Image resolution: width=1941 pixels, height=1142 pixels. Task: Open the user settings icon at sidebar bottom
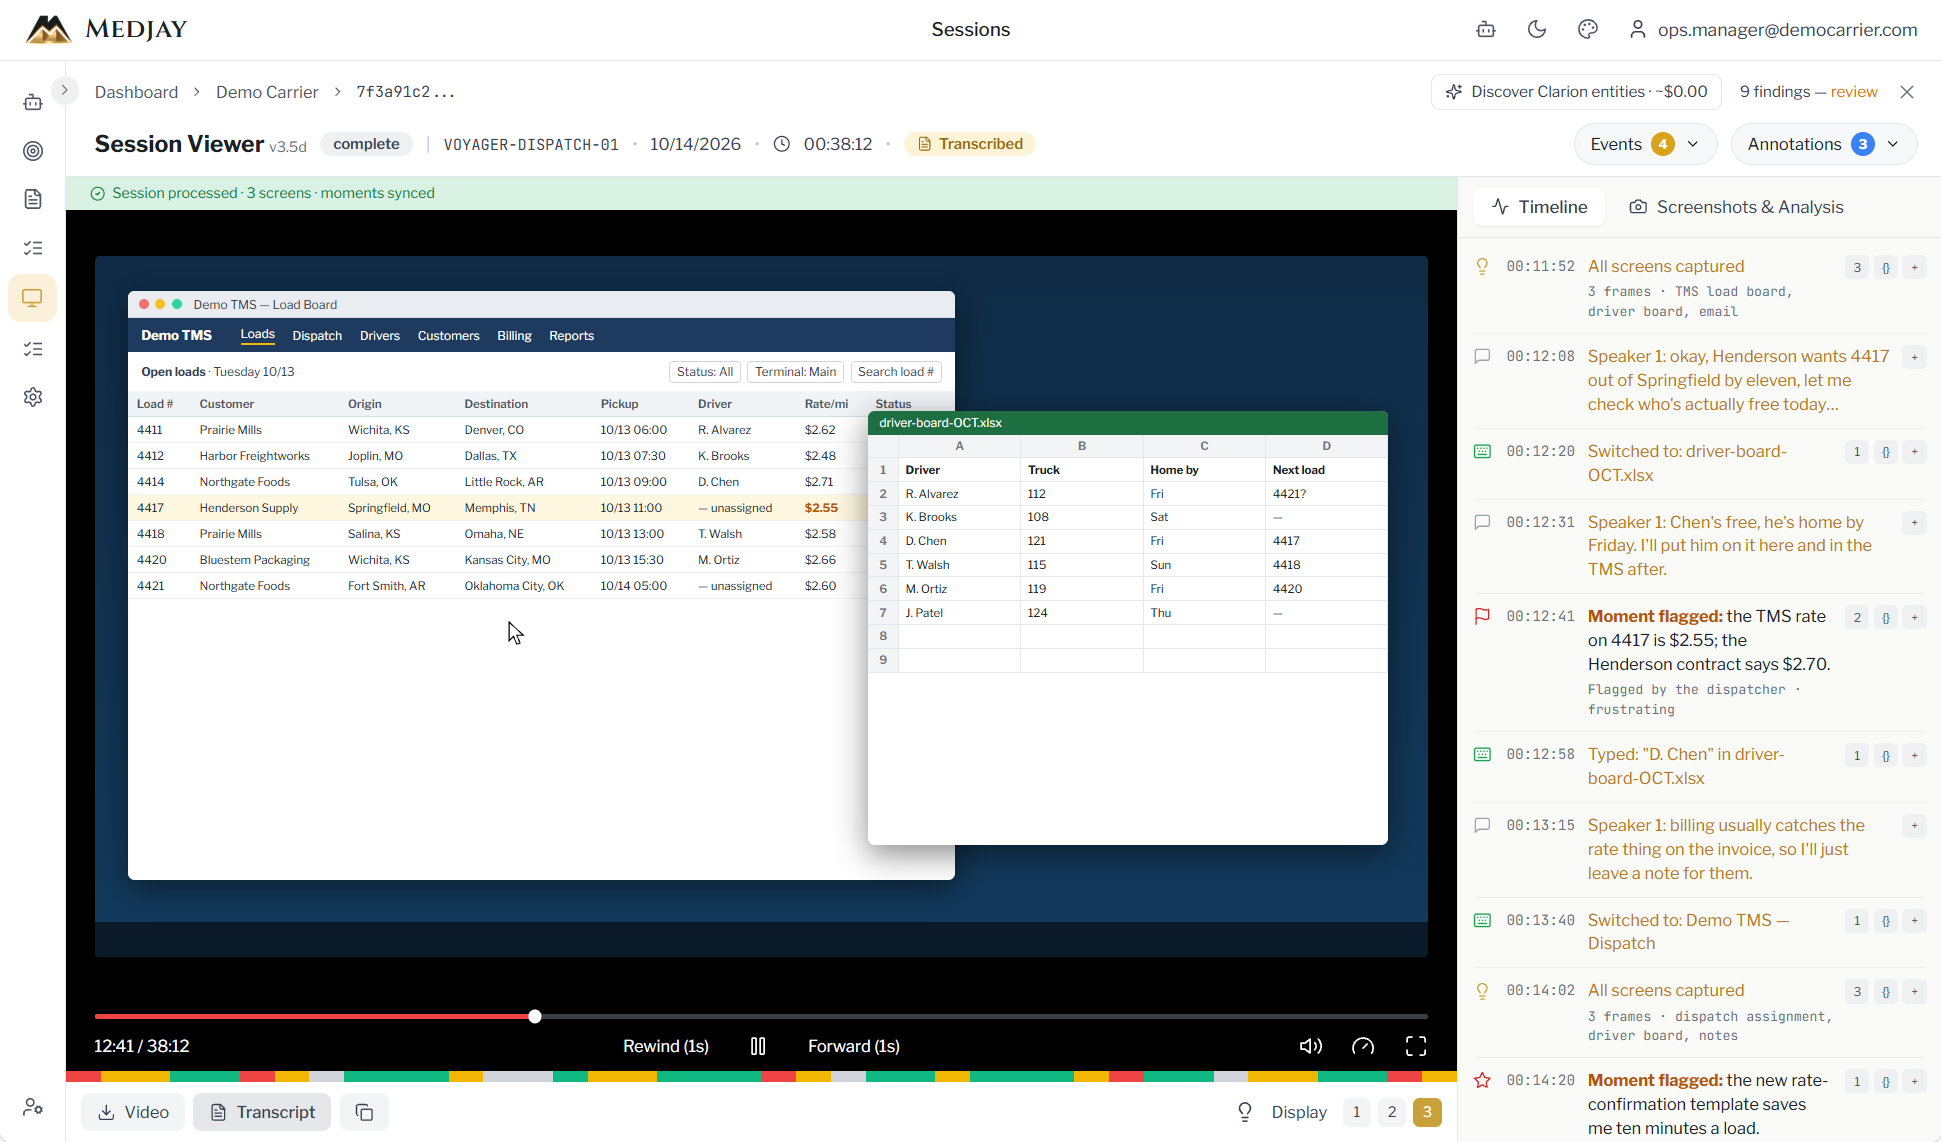pos(33,1107)
